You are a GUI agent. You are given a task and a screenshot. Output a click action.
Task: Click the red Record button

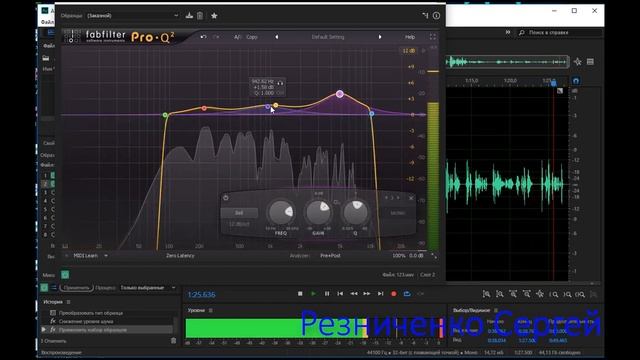coord(394,293)
